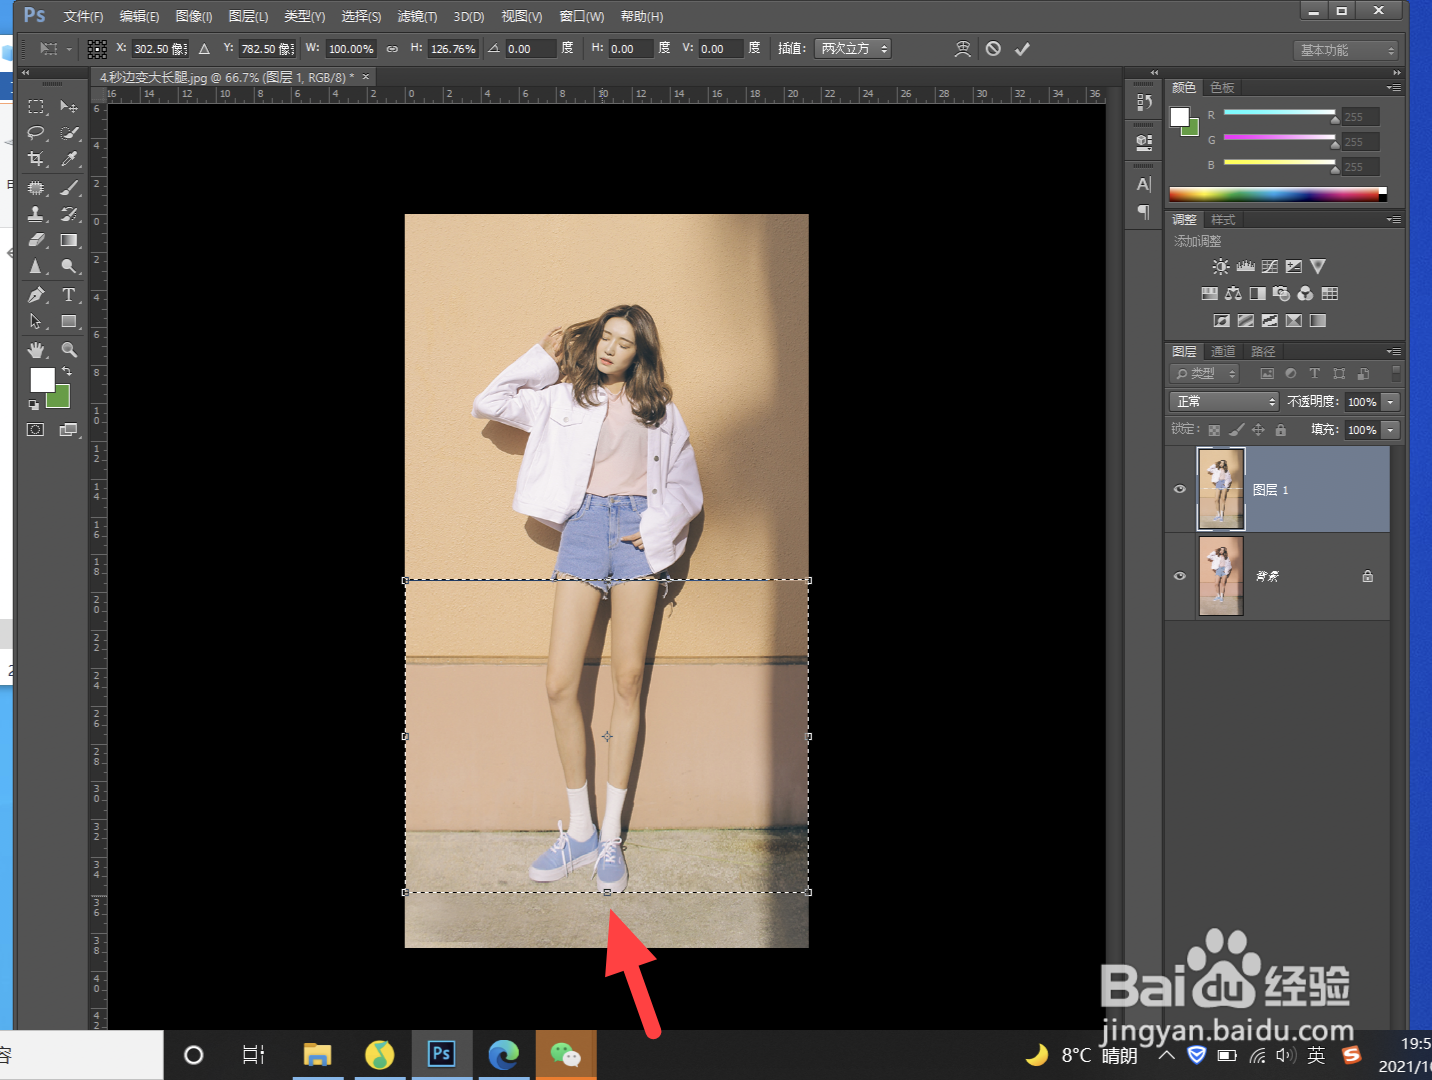Switch to warp mode
This screenshot has height=1080, width=1432.
[963, 49]
